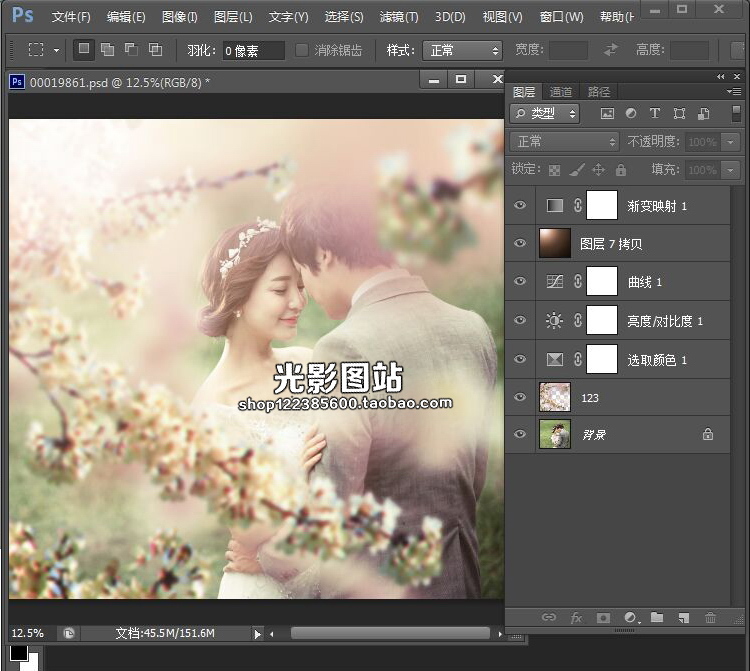
Task: Toggle visibility of the 曲线 1 layer
Action: pos(519,282)
